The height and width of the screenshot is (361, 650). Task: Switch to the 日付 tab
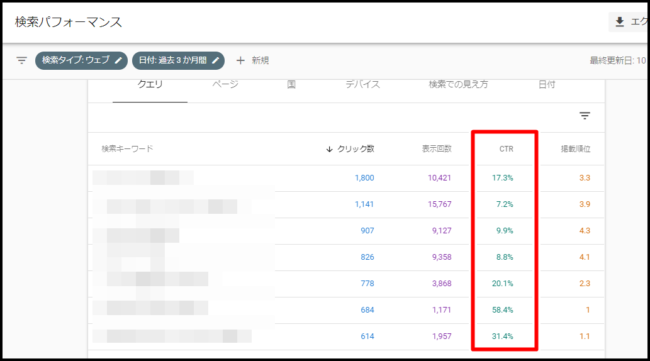point(547,84)
